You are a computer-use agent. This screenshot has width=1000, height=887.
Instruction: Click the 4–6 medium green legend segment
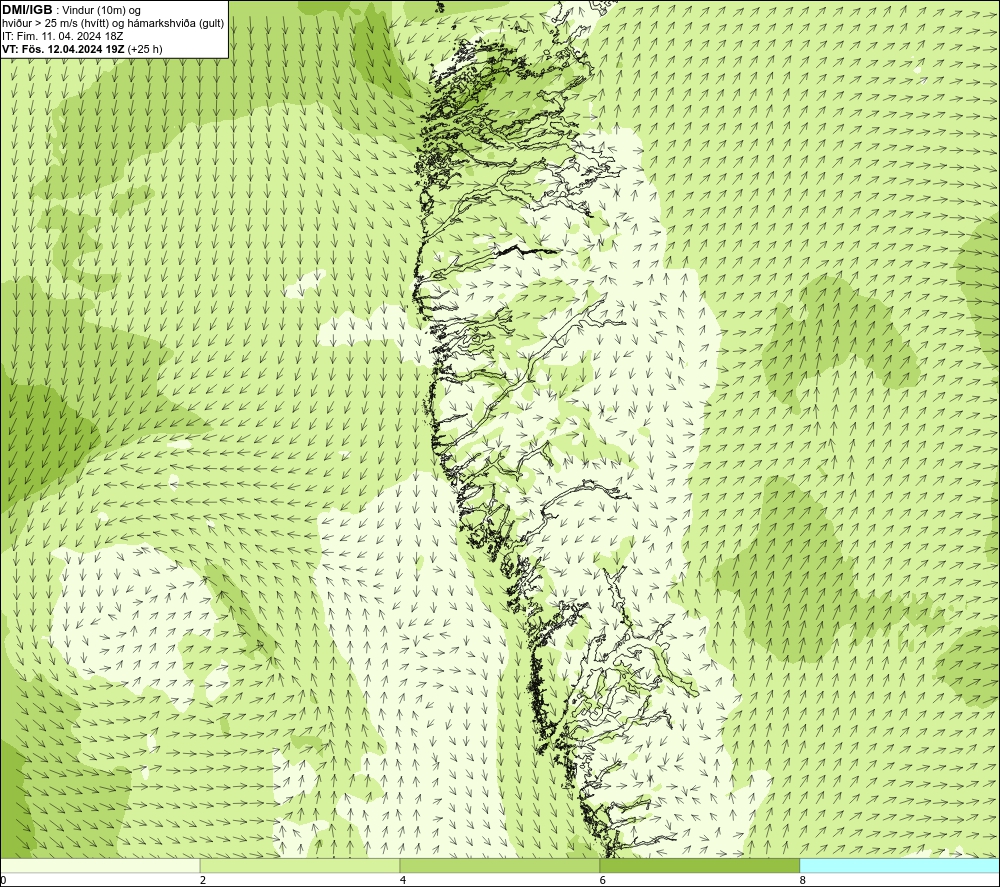[x=499, y=865]
